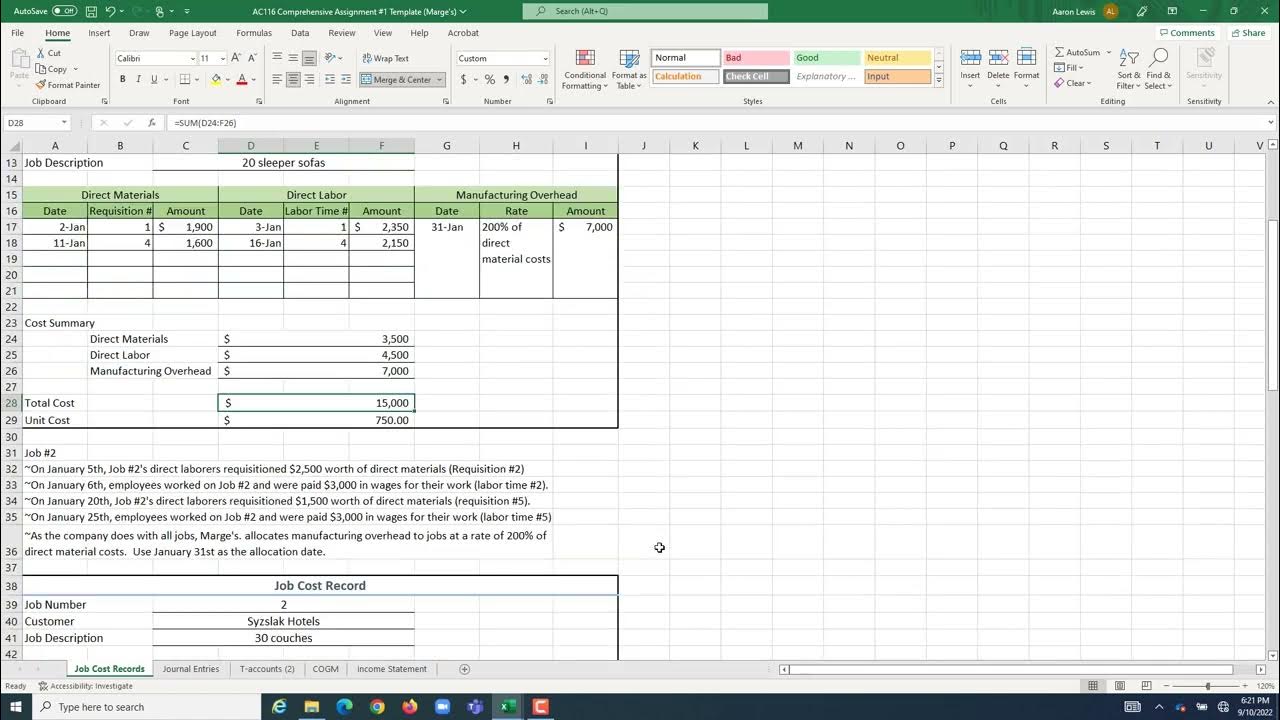Click the Copy icon
The width and height of the screenshot is (1280, 720).
(41, 69)
